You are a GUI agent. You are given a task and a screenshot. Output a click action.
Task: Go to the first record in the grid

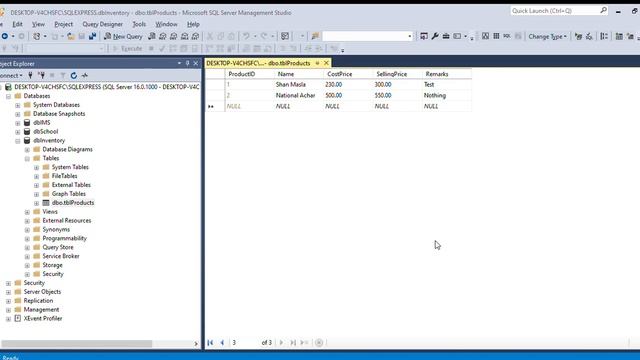(x=210, y=343)
